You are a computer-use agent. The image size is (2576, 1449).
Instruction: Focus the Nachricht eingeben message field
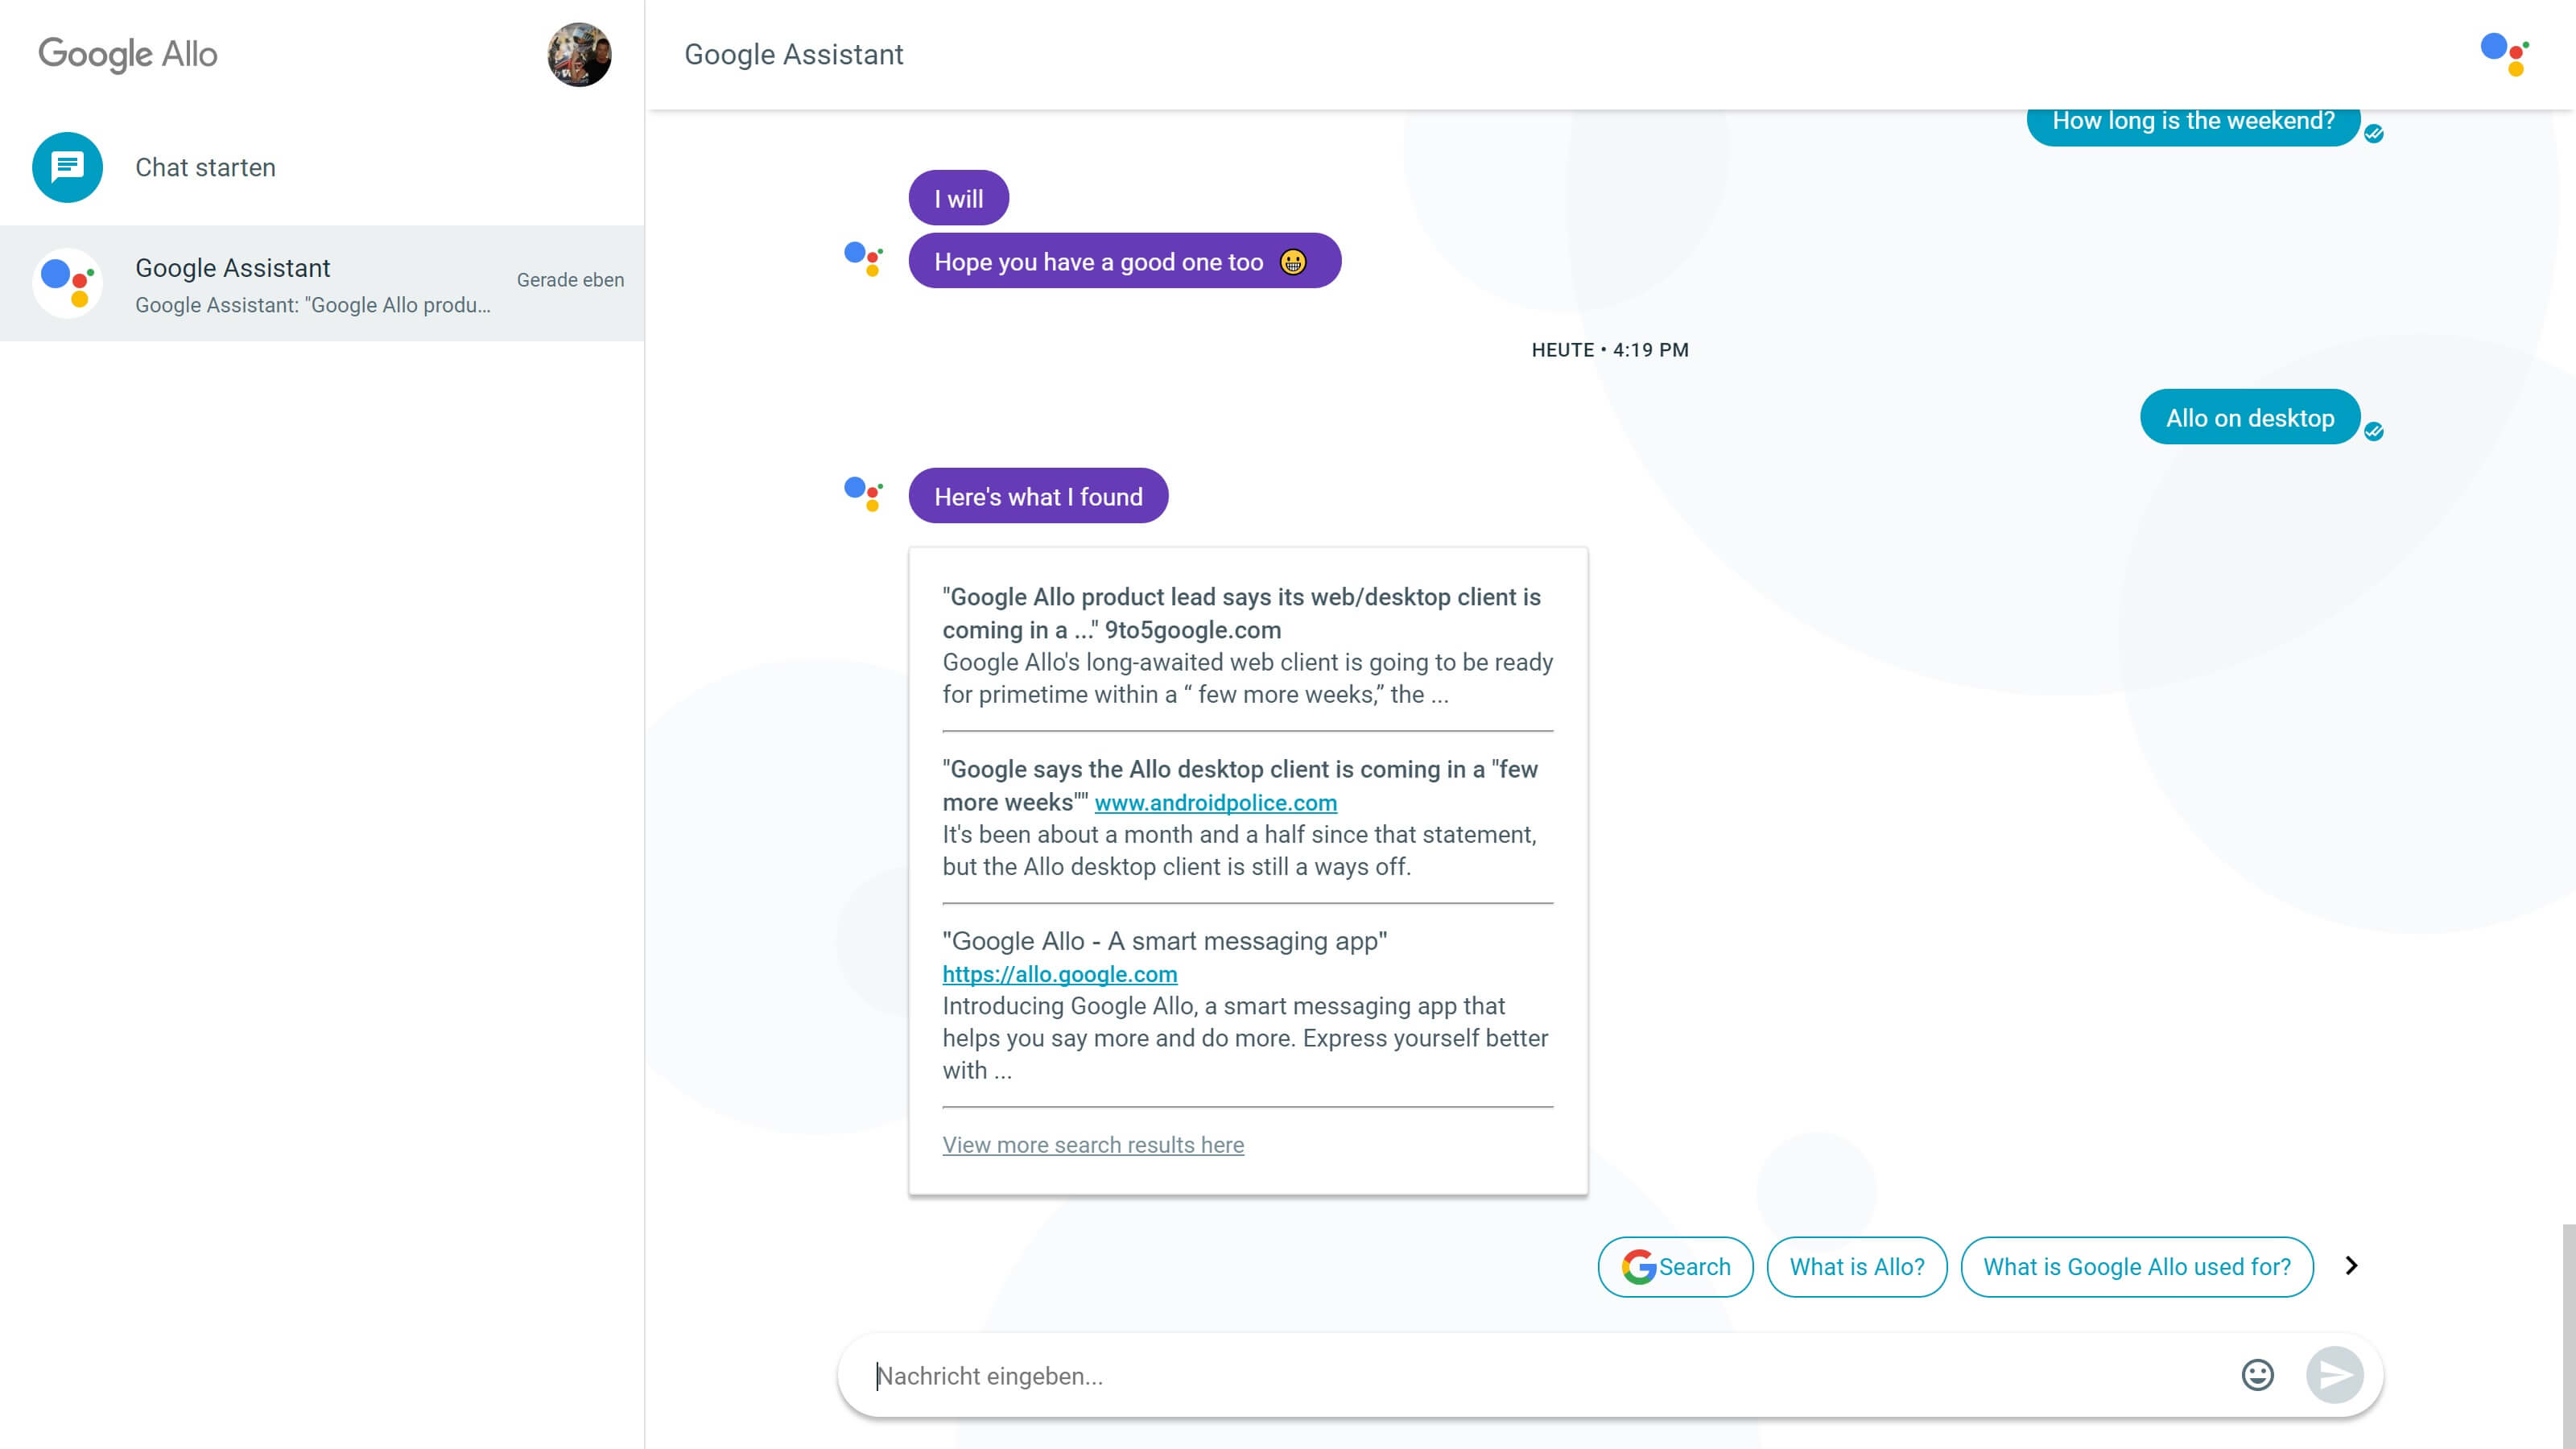pos(1540,1376)
